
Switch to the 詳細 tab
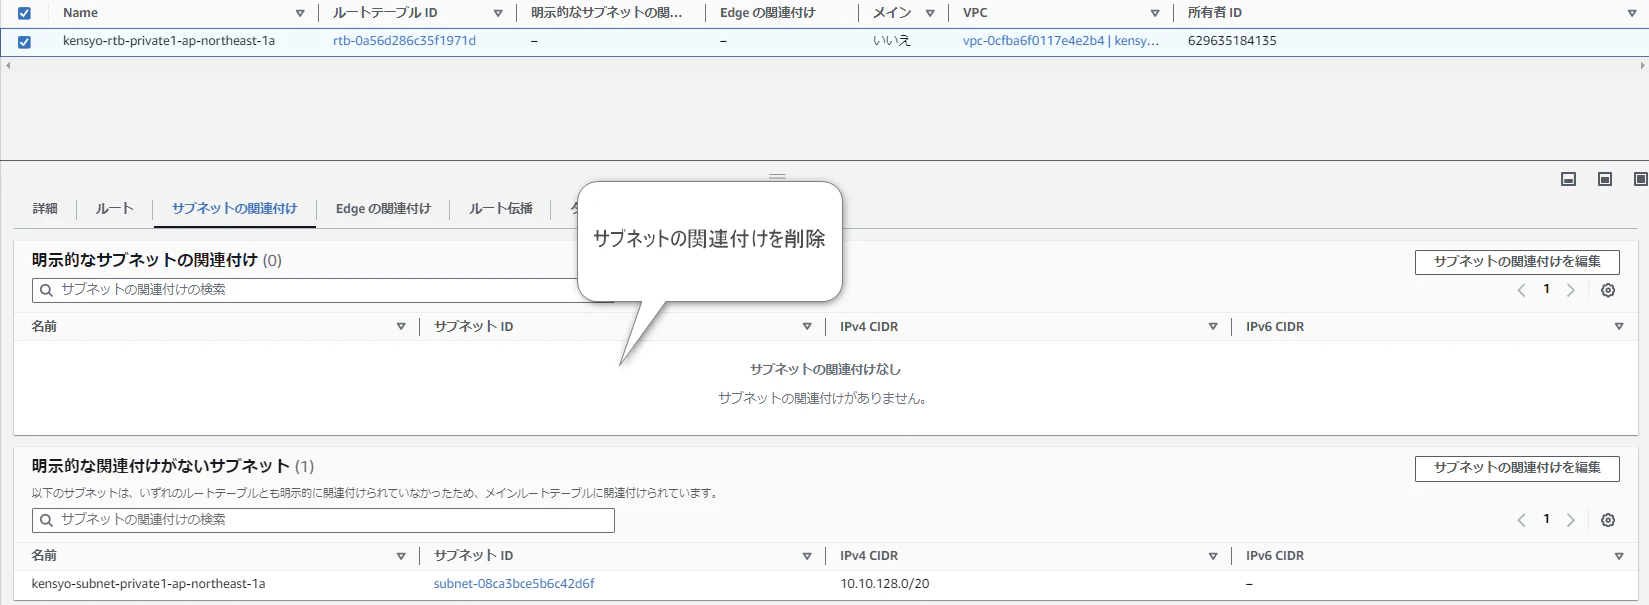click(x=45, y=208)
